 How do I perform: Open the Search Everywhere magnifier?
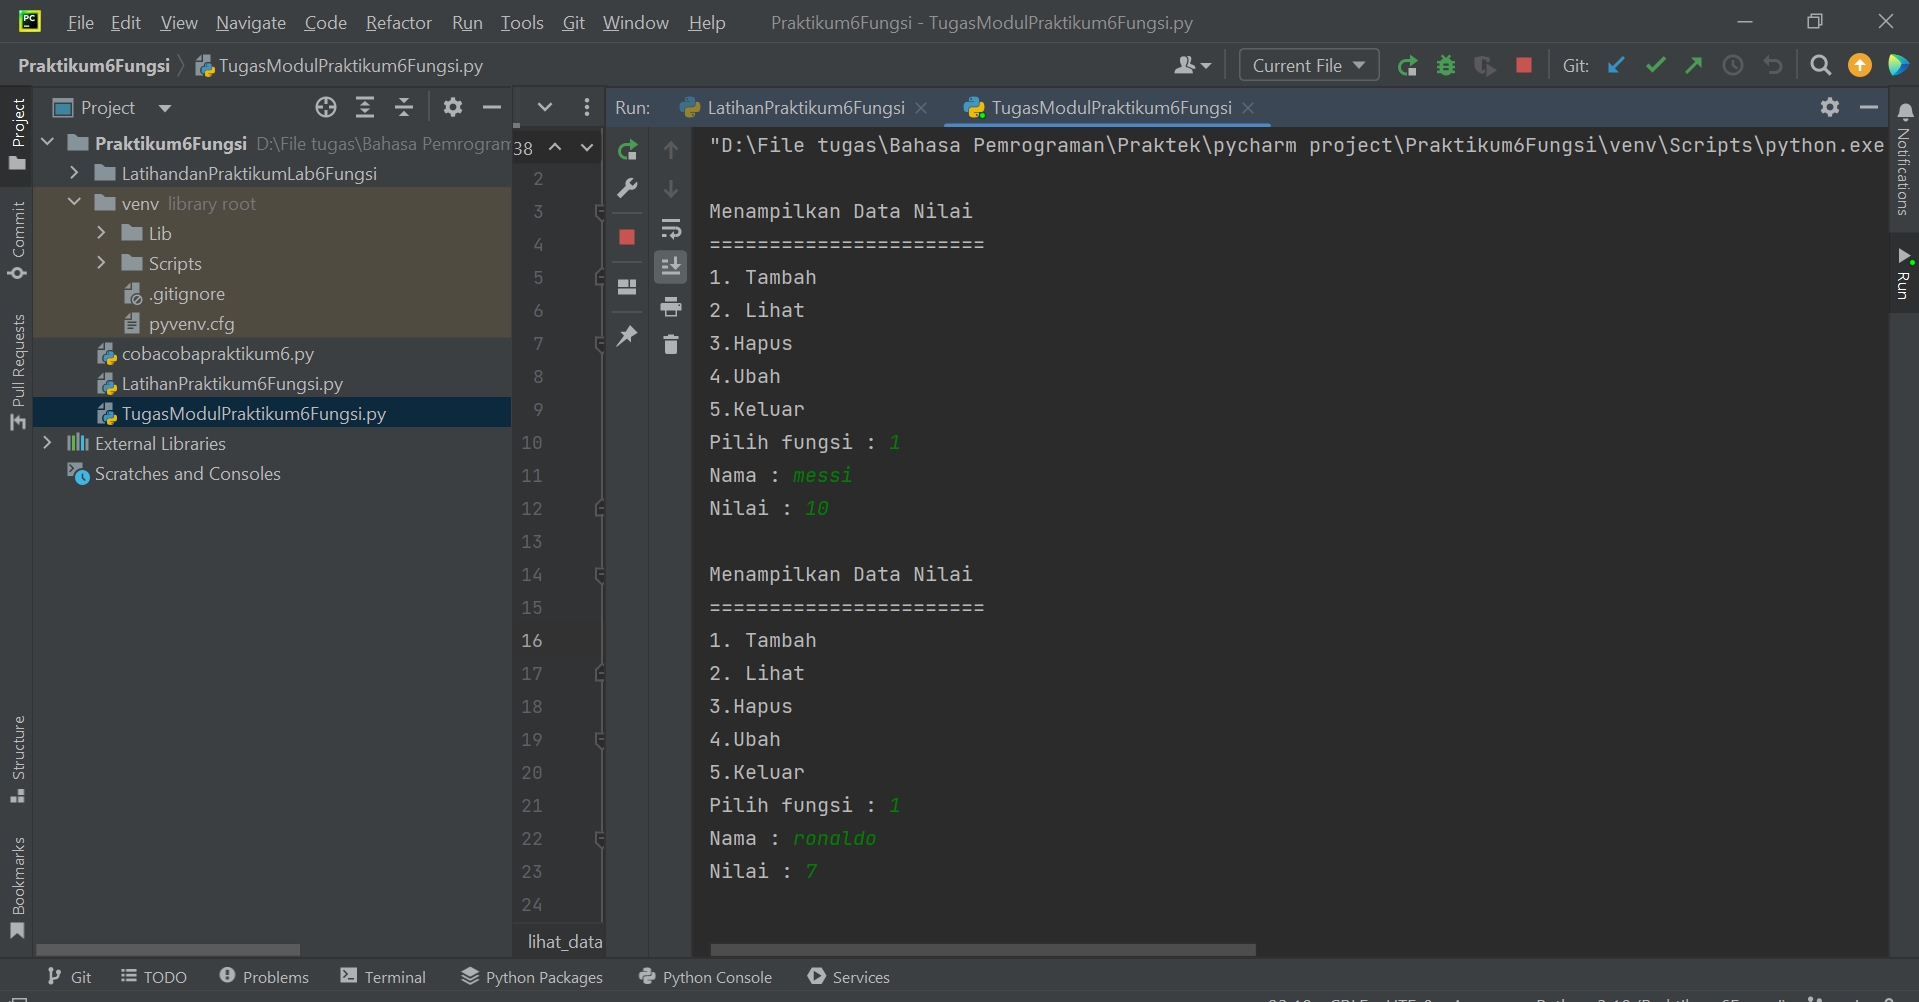click(x=1820, y=65)
